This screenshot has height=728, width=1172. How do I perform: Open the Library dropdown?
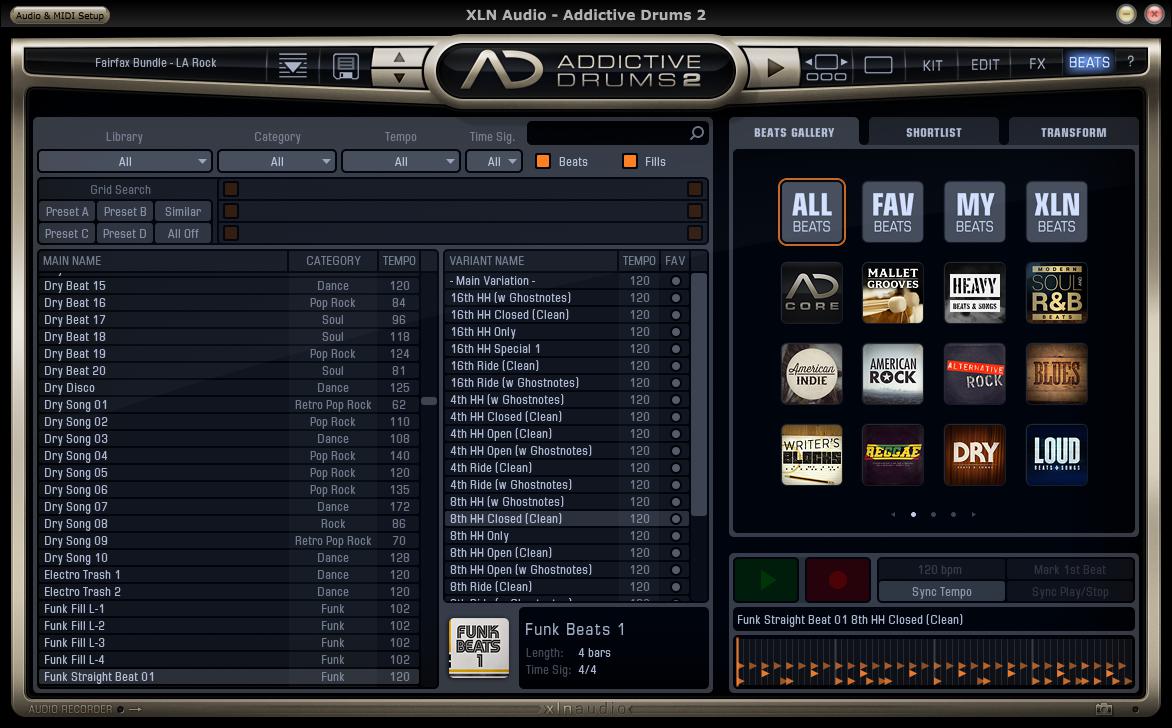125,161
